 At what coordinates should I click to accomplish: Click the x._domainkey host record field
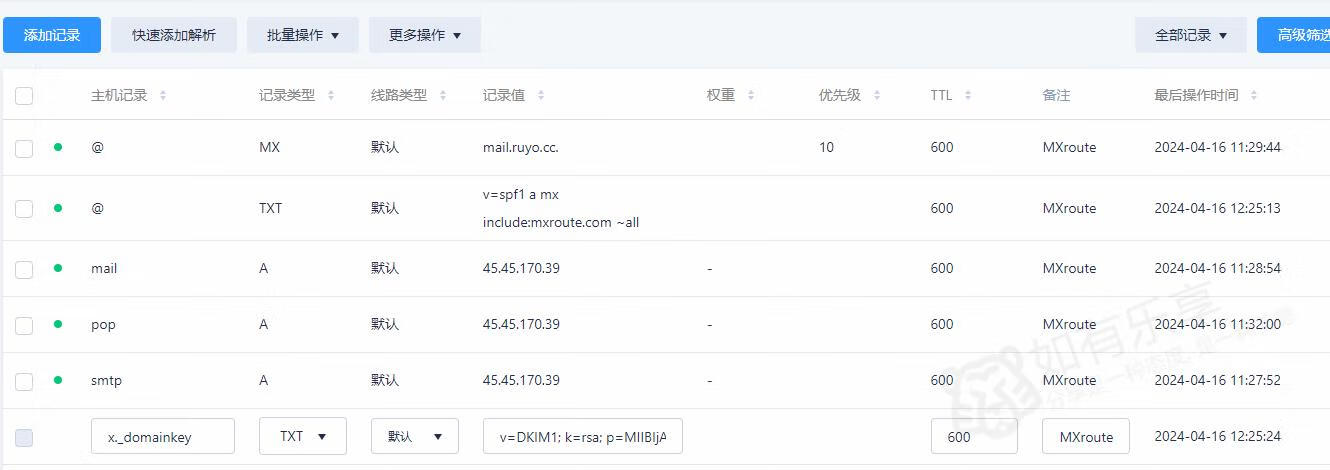coord(162,437)
